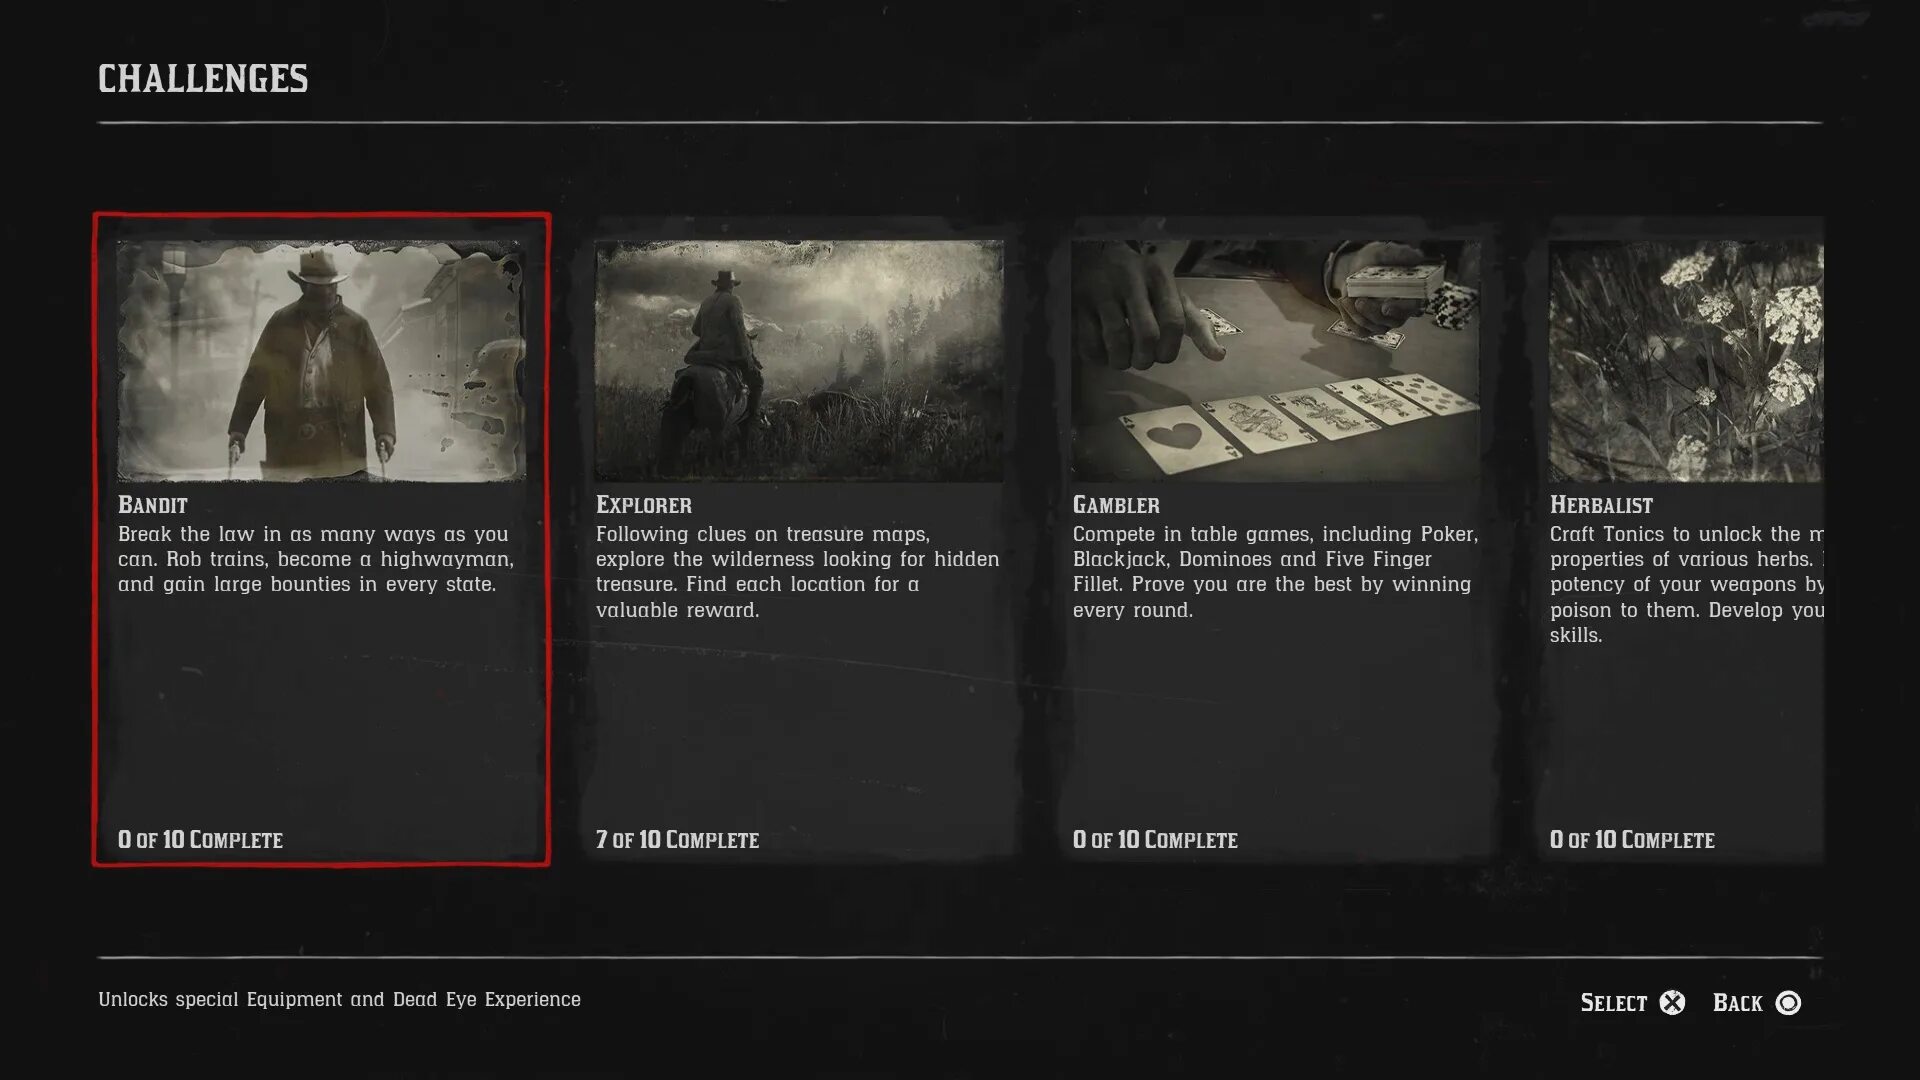Choose the Gambler challenge card
The width and height of the screenshot is (1920, 1080).
[x=1276, y=539]
